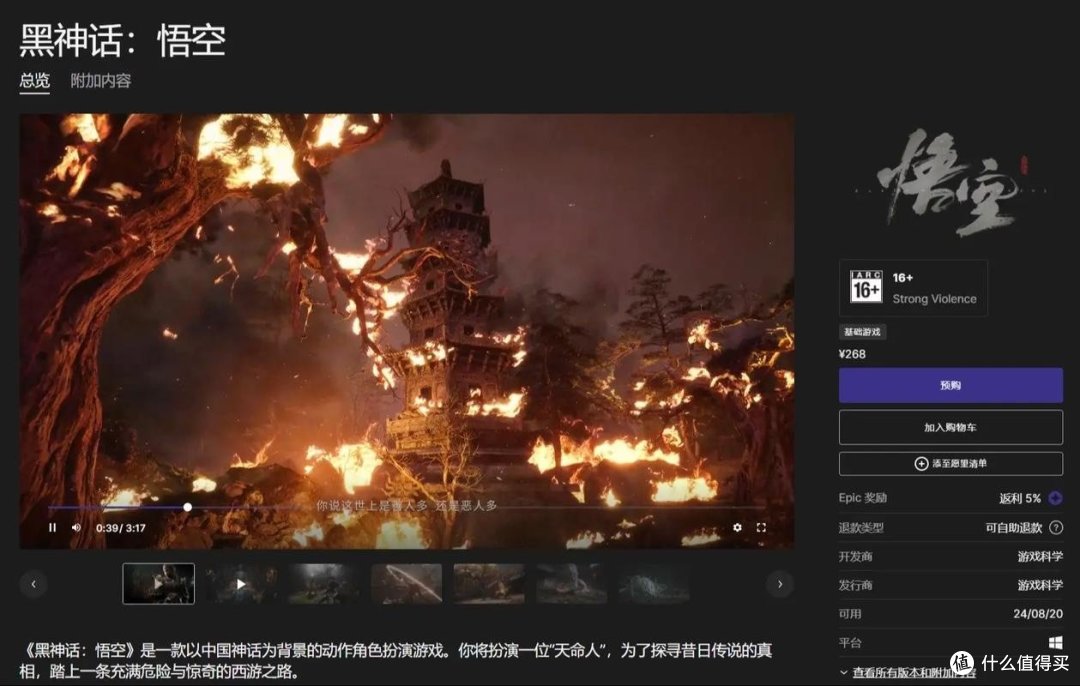Viewport: 1080px width, 686px height.
Task: Click the IARC 16+ rating badge
Action: 866,287
